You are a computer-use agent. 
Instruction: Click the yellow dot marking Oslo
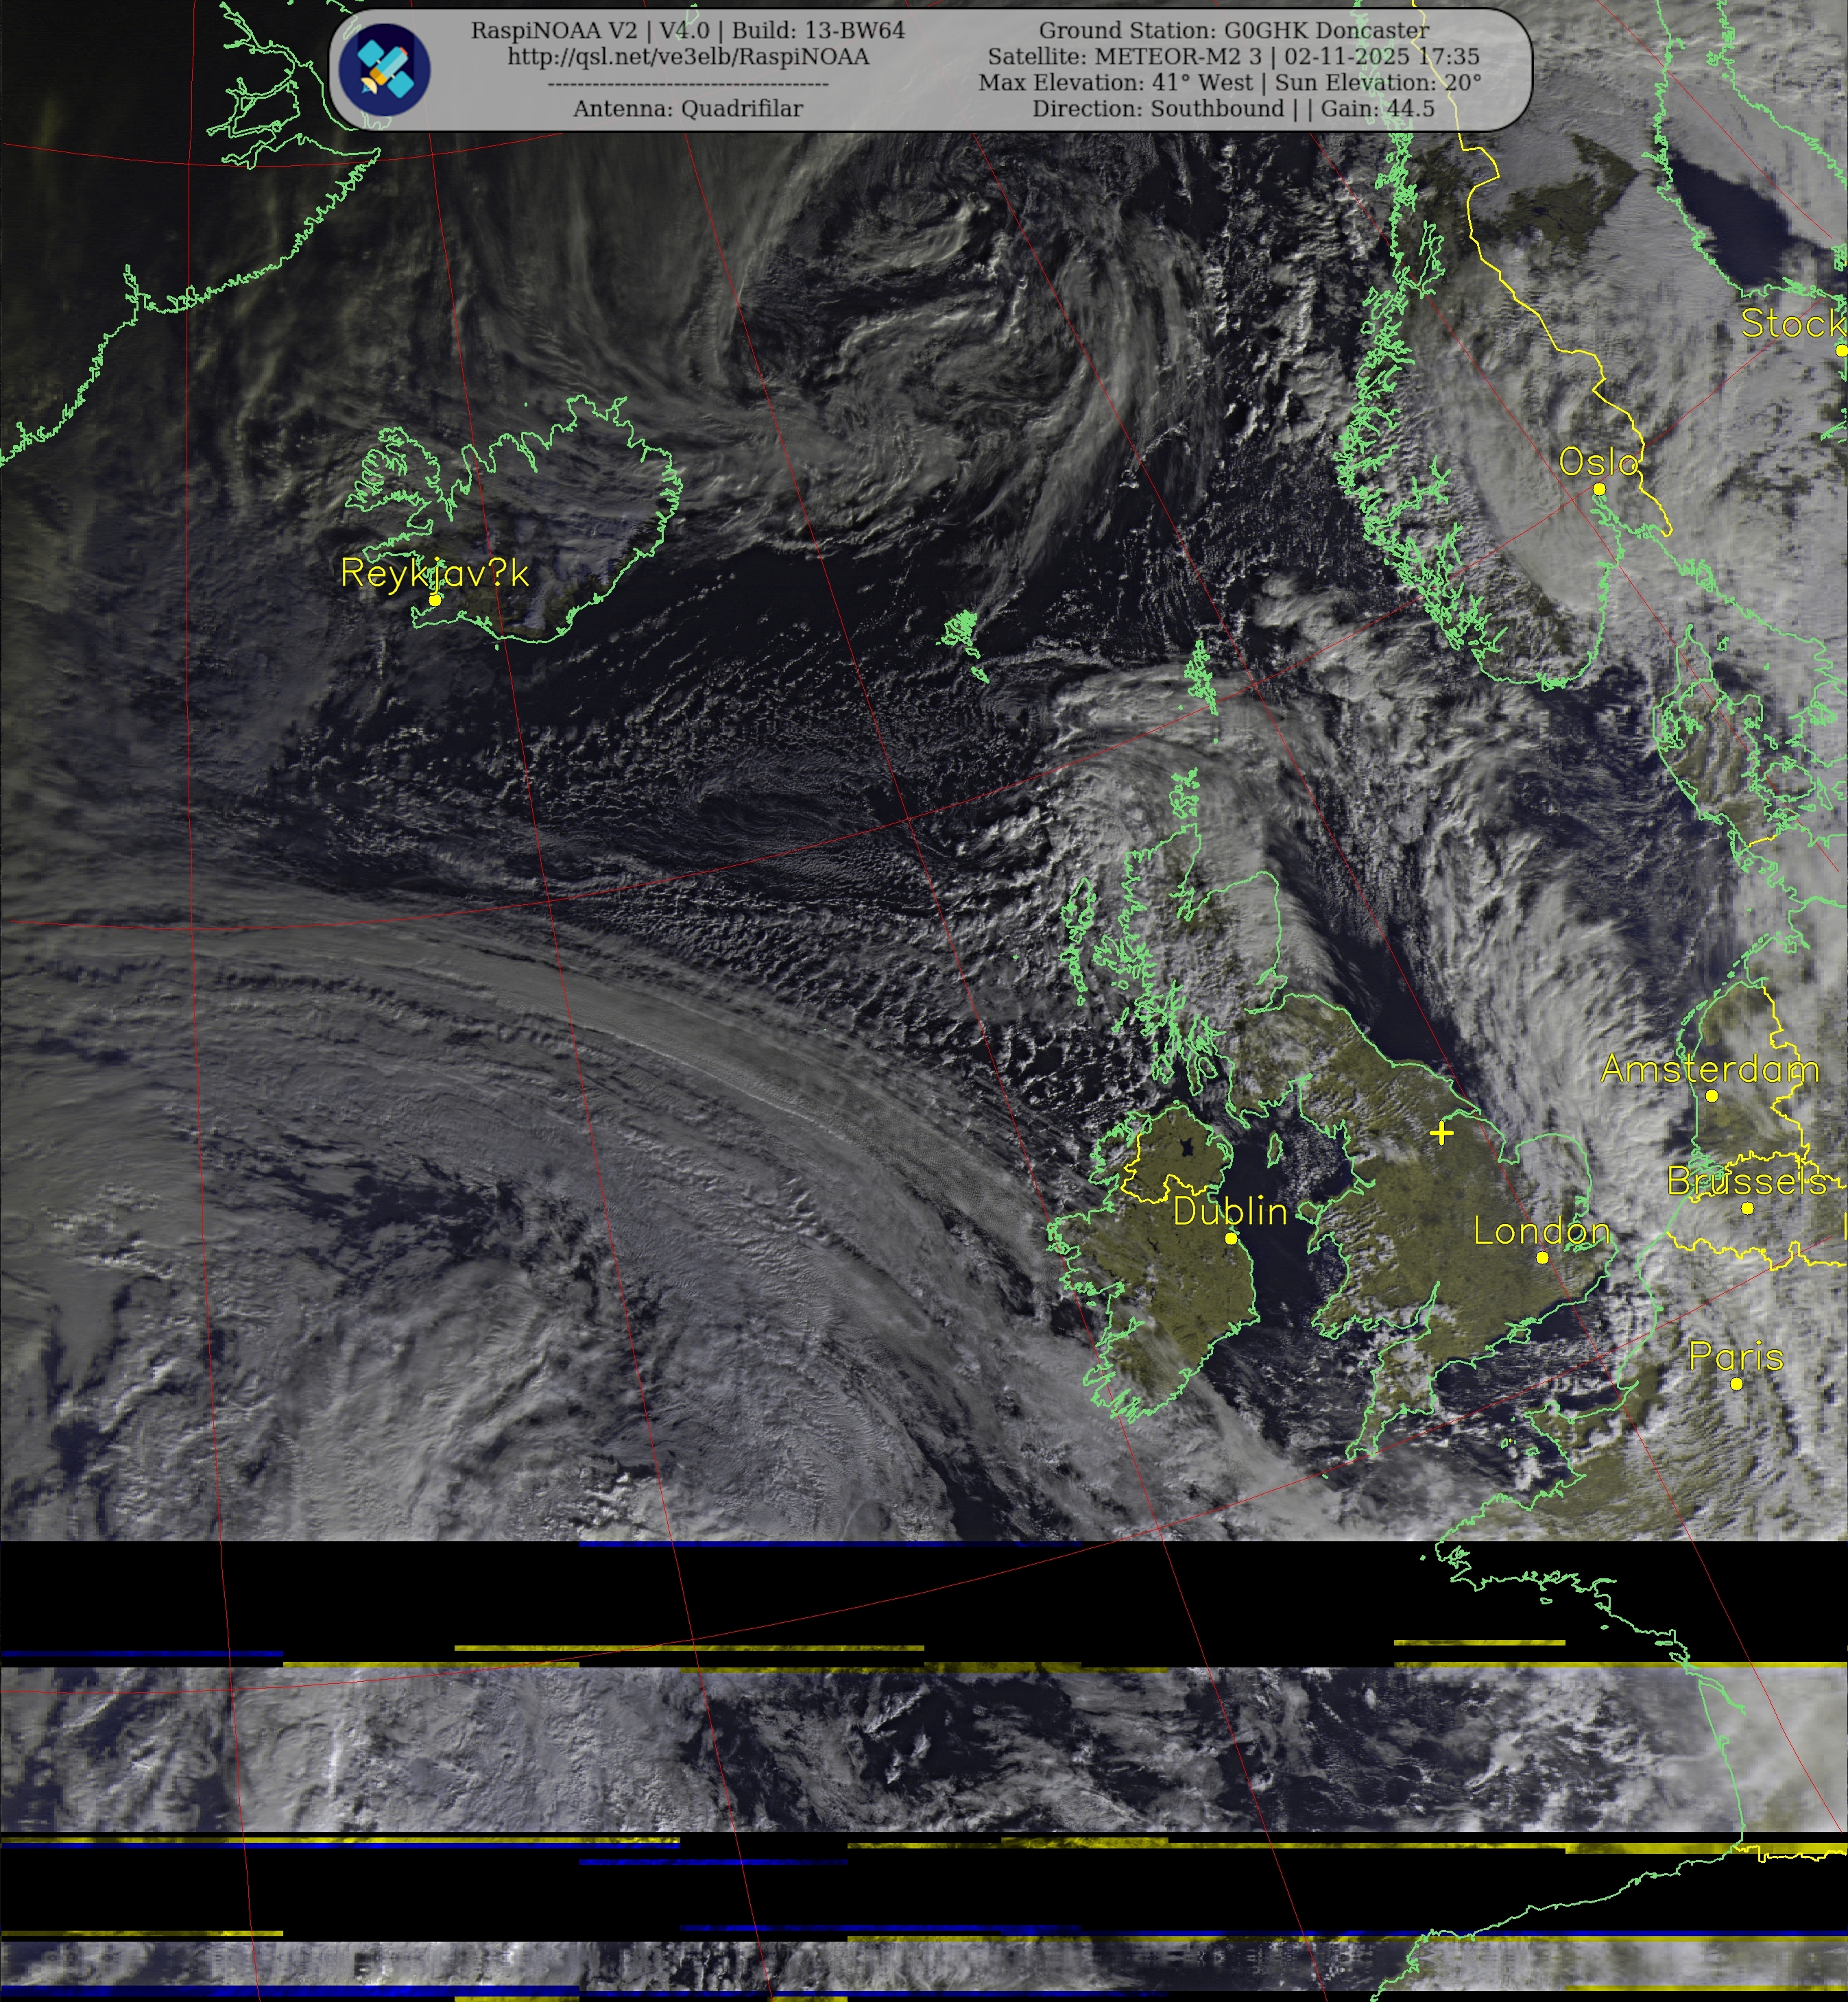click(1599, 489)
